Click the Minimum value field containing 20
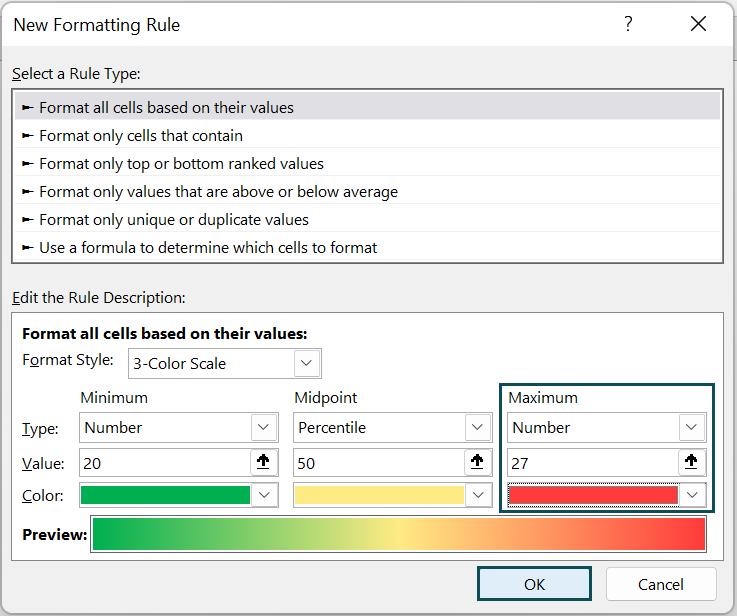This screenshot has width=737, height=616. point(165,463)
